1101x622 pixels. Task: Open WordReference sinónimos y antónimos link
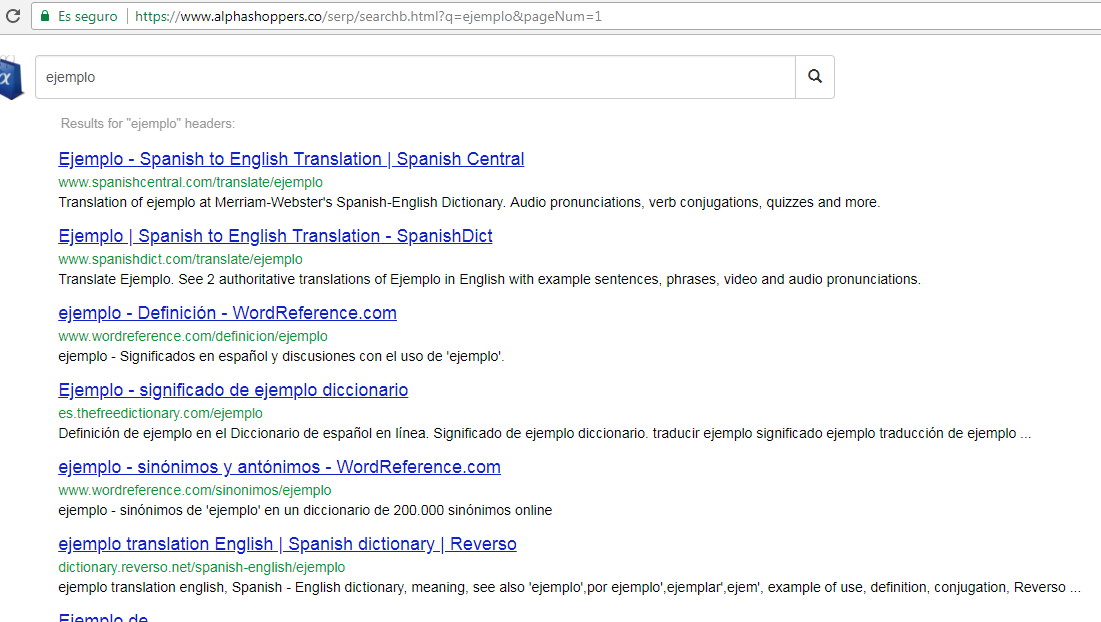tap(279, 468)
